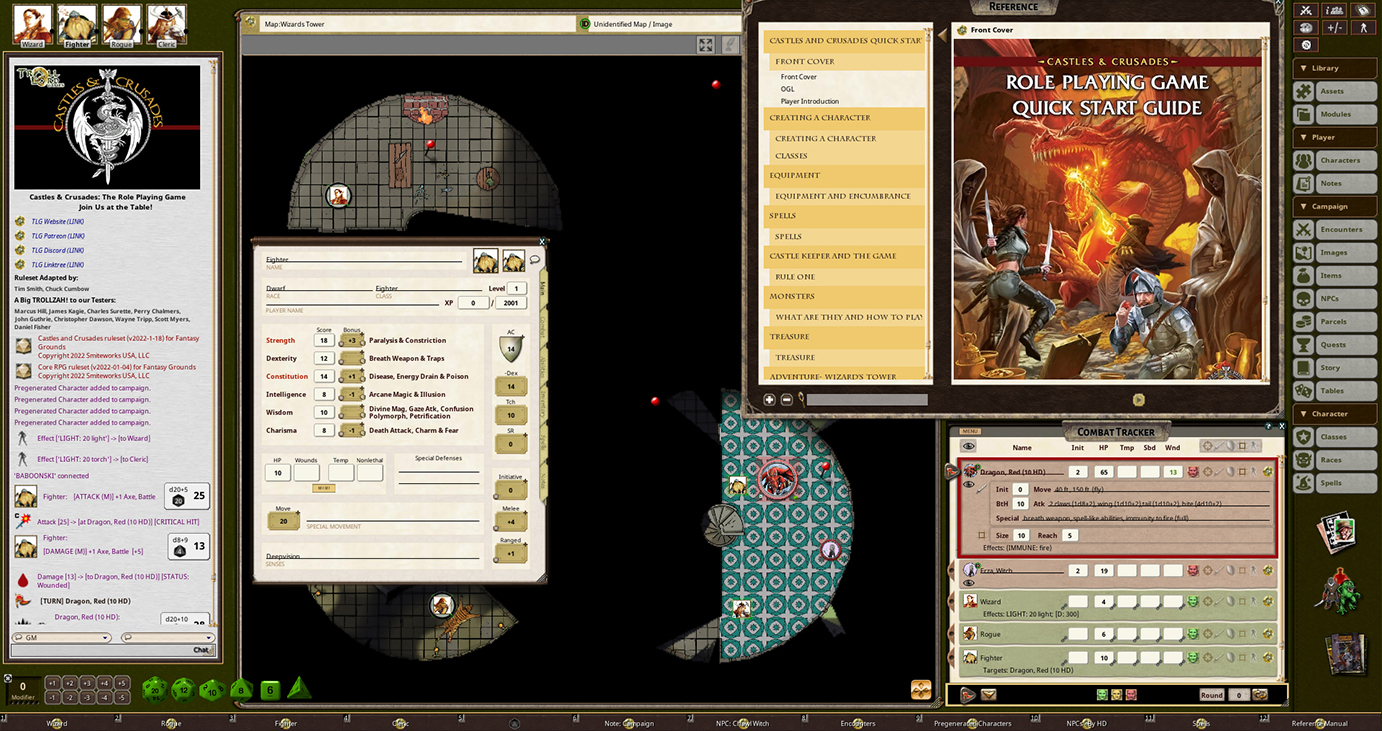Toggle the ID identification icon on the map
Viewport: 1382px width, 731px height.
[x=585, y=24]
